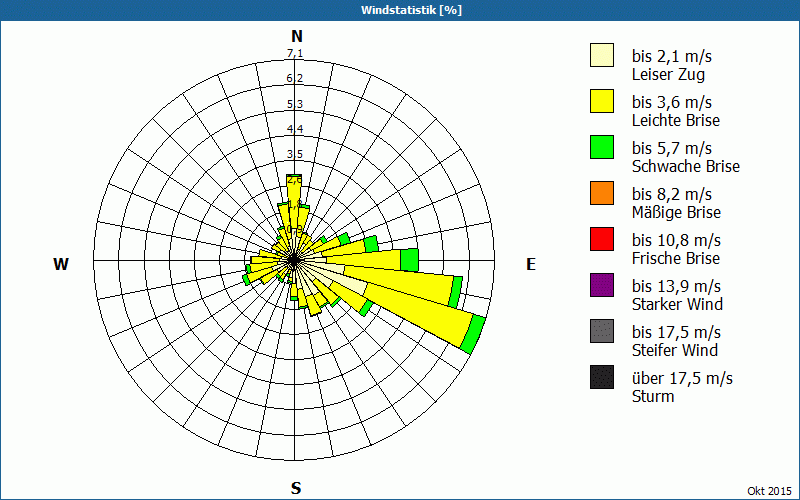Click the 'über 17,5 m/s' speed text
The image size is (800, 500).
click(x=682, y=378)
